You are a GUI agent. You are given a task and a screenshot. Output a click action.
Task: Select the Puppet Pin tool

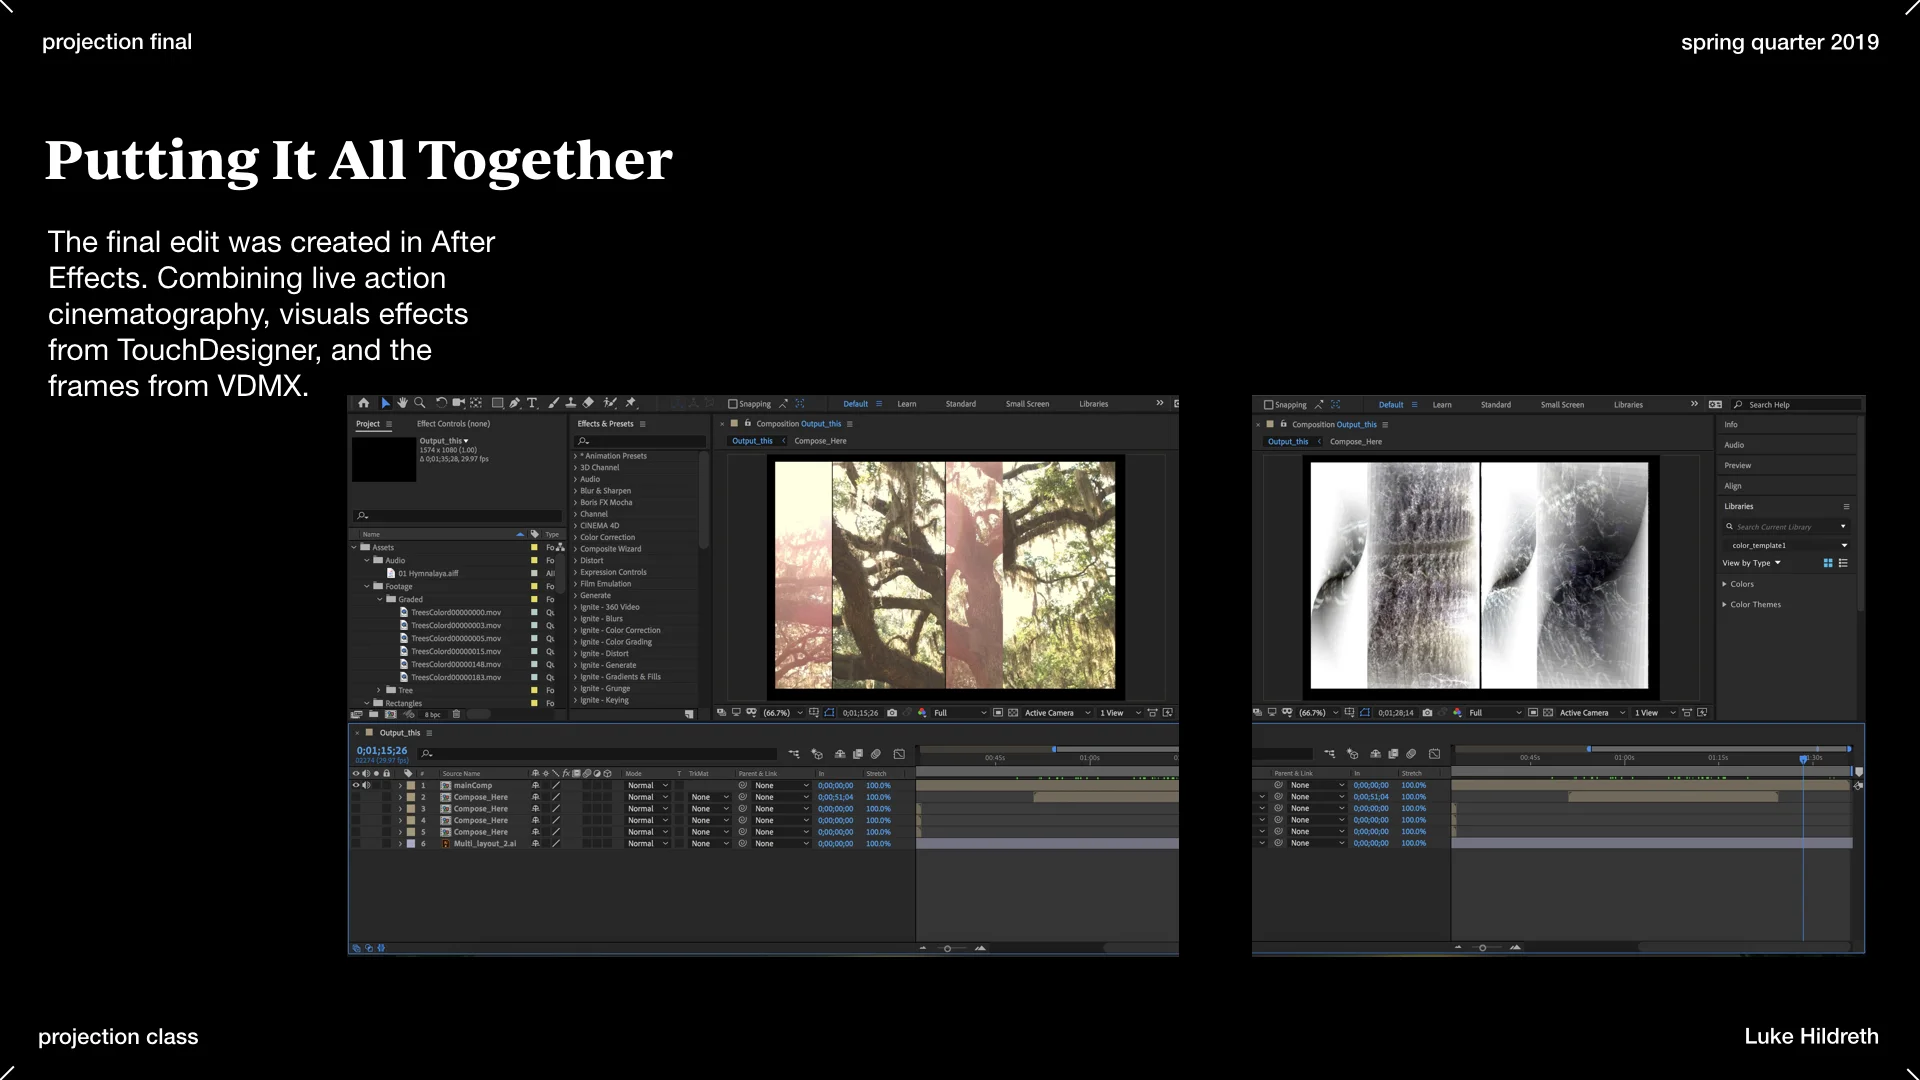[x=631, y=403]
